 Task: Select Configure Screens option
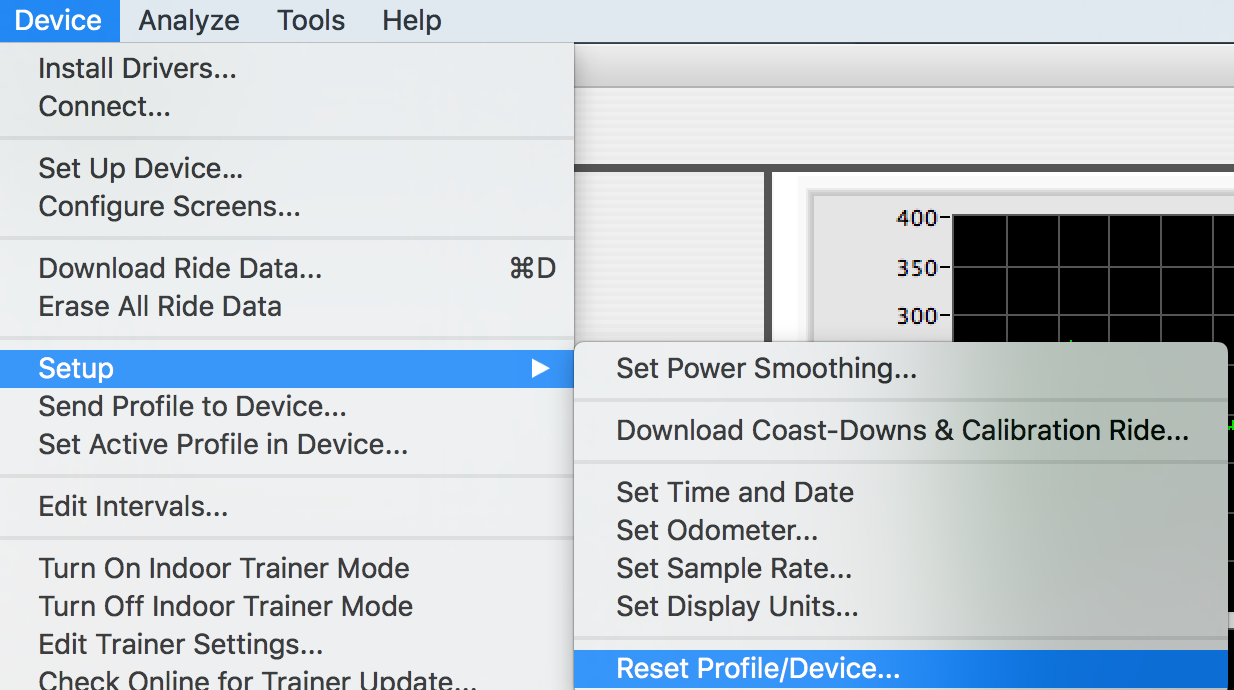point(169,206)
